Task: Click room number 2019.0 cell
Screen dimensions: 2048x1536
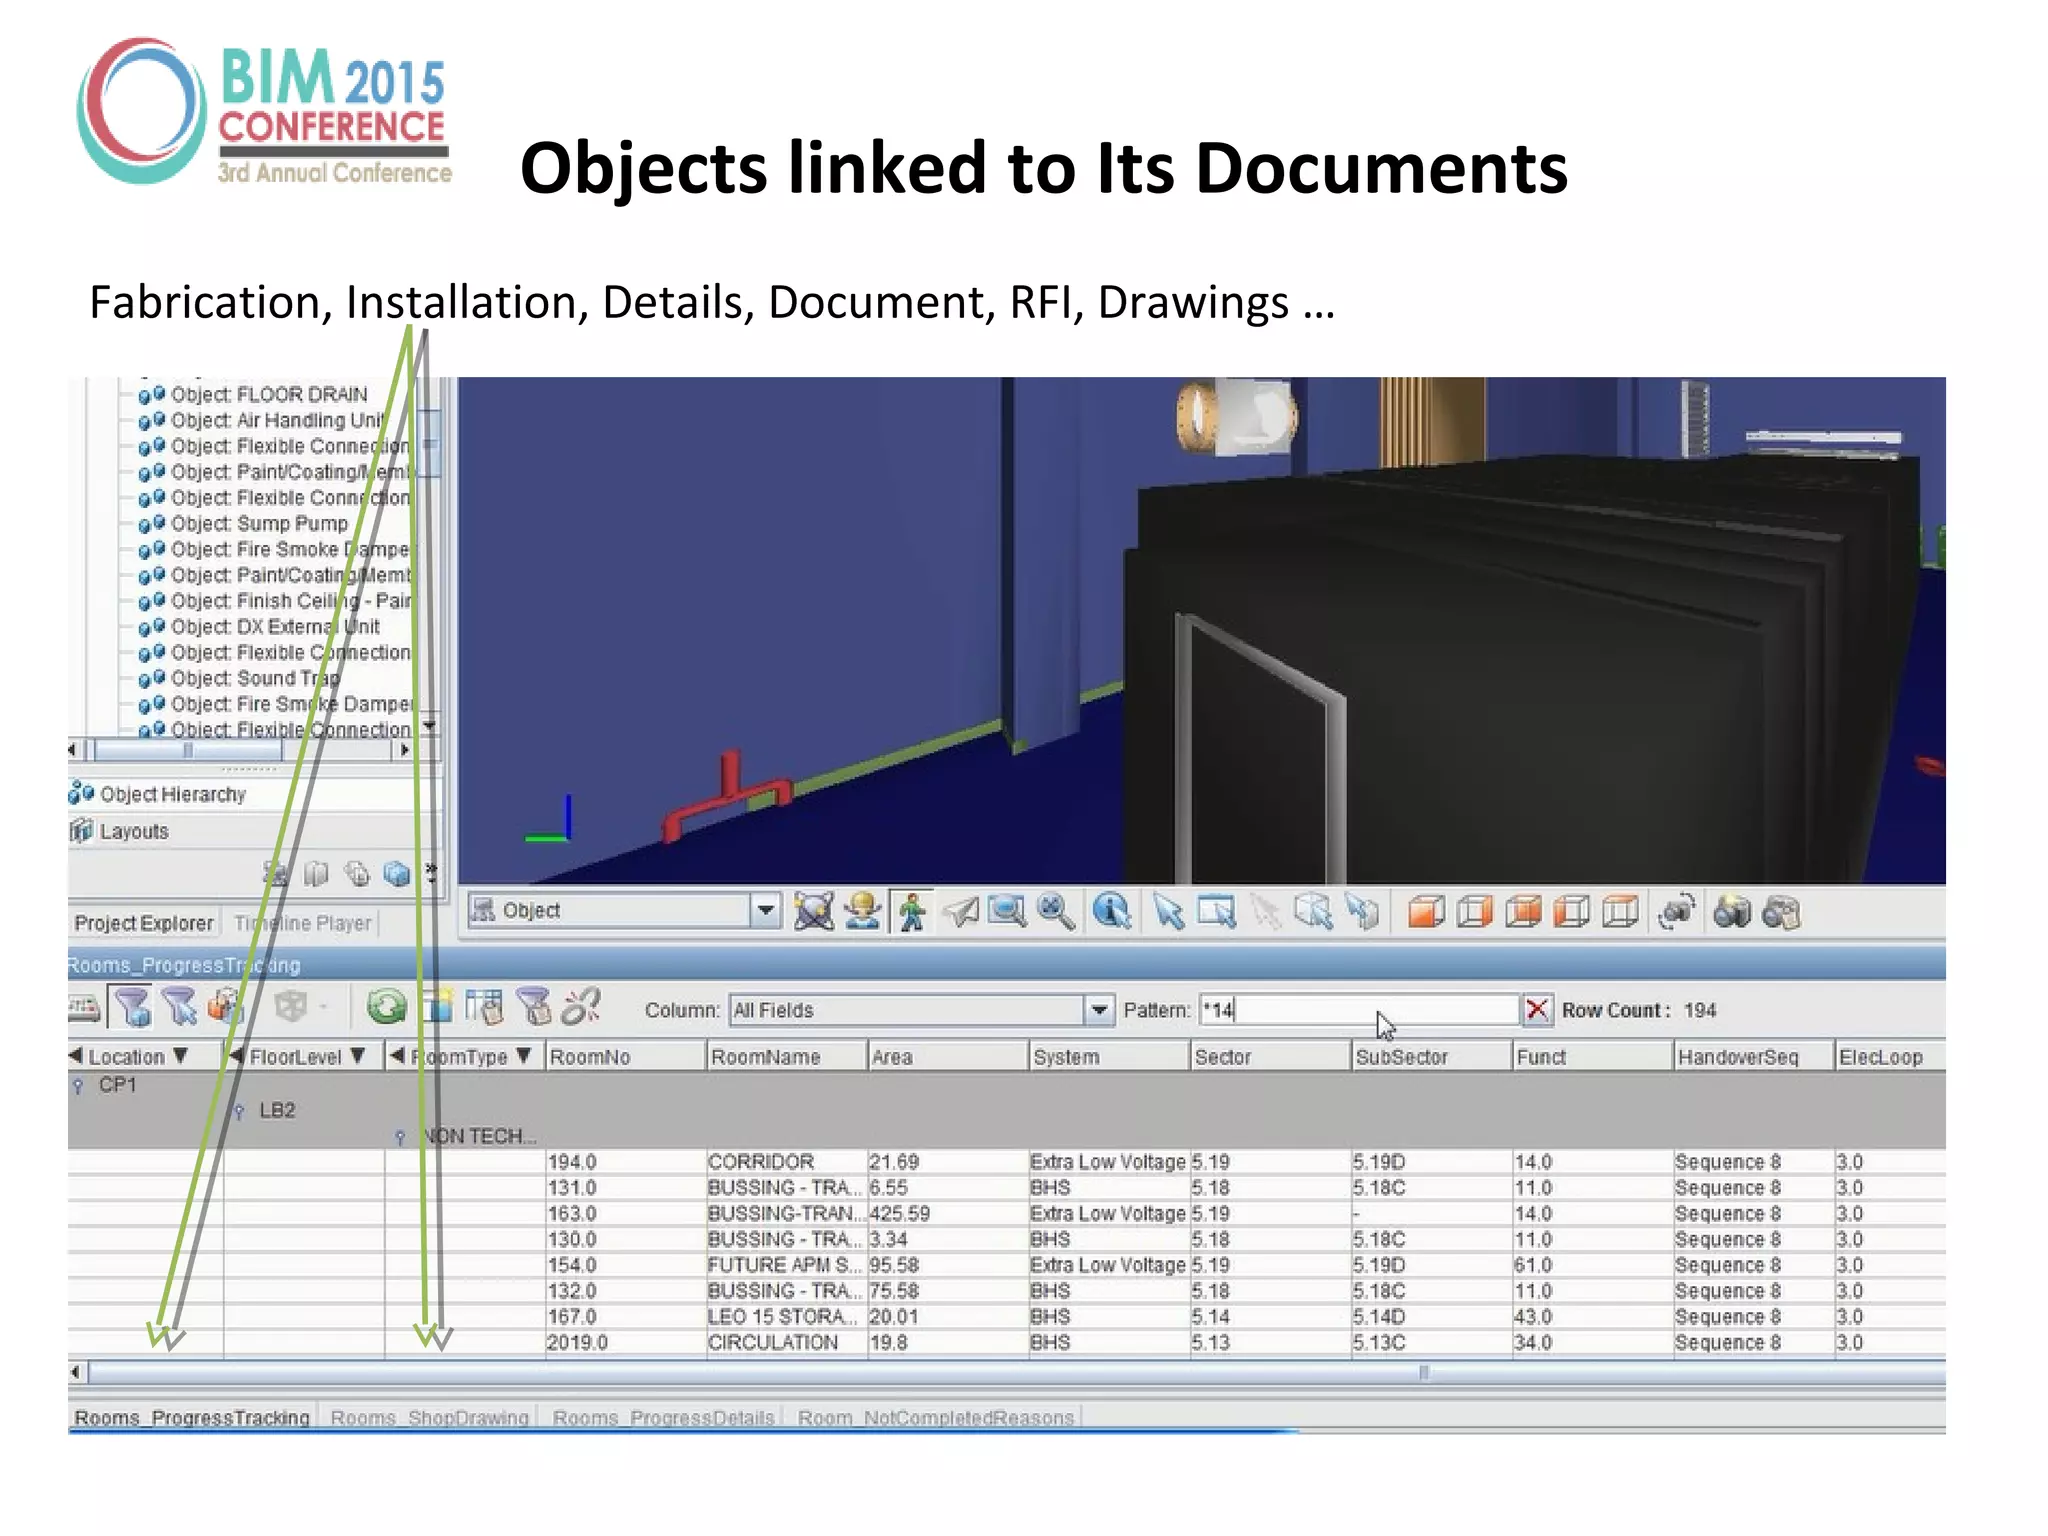Action: 624,1343
